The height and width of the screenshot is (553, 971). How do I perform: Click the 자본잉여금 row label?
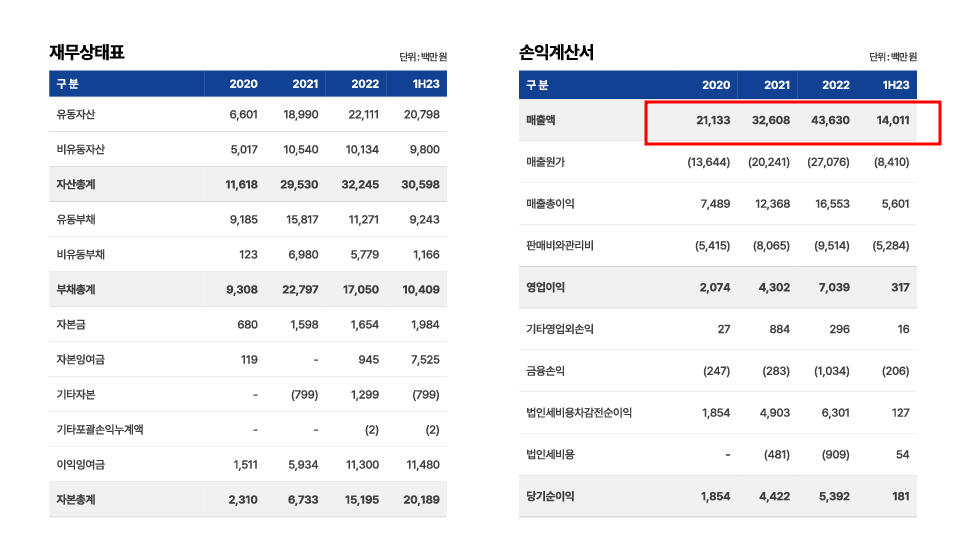point(81,359)
